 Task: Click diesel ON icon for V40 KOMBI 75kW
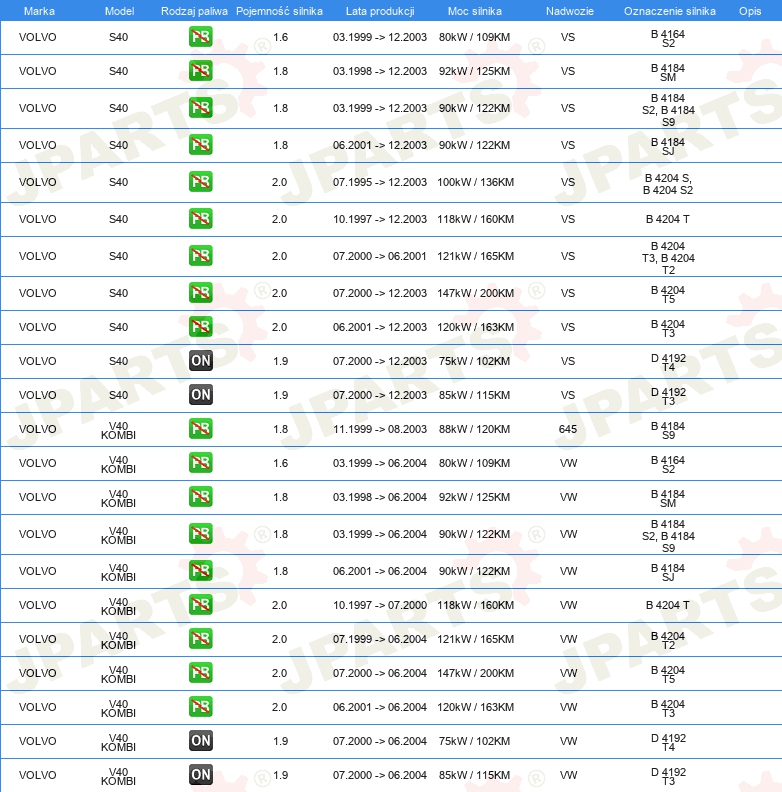point(201,741)
